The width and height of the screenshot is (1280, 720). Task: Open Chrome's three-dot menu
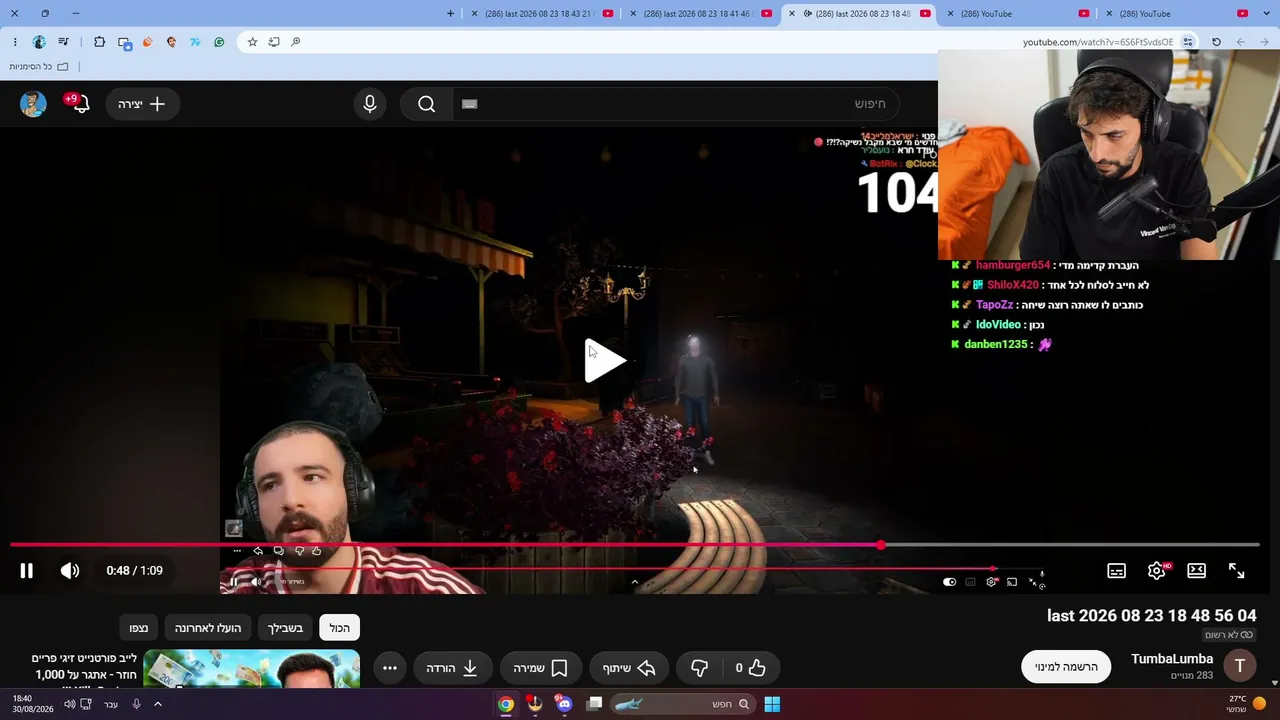15,42
